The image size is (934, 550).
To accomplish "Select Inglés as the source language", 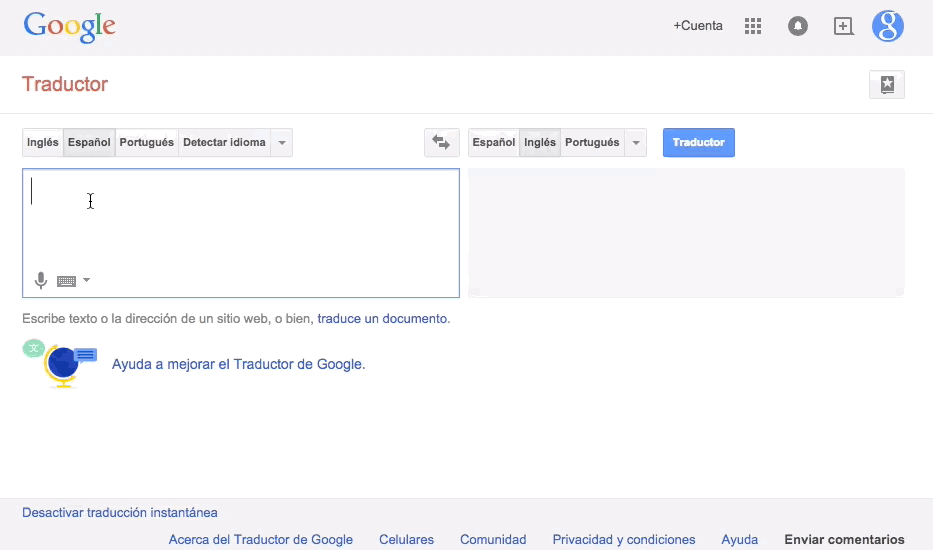I will [x=42, y=143].
